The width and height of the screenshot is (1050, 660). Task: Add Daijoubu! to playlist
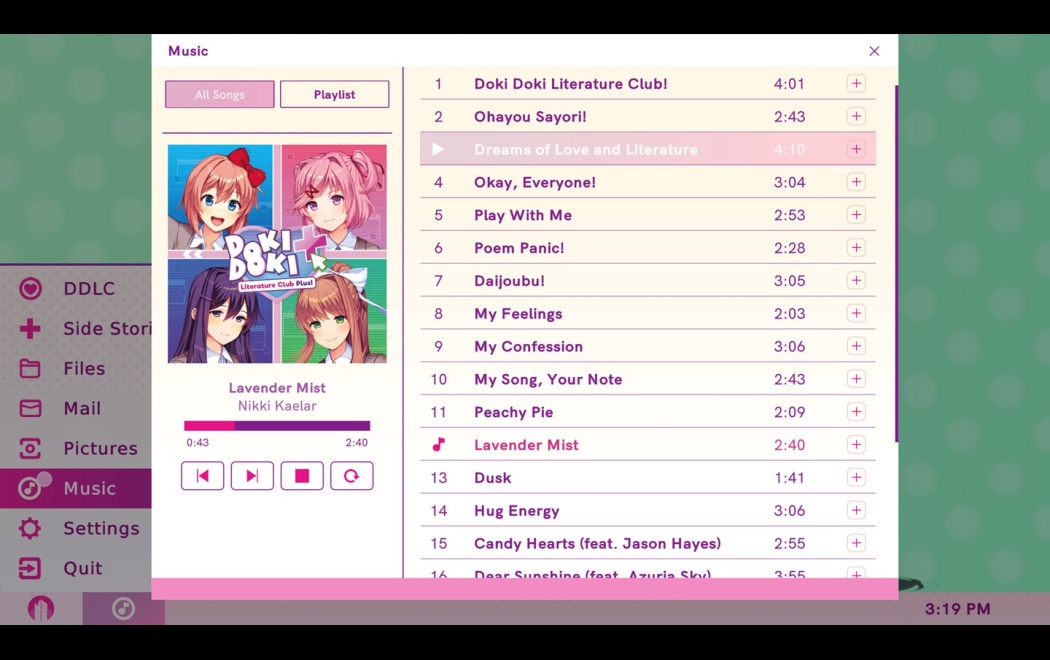click(x=856, y=280)
